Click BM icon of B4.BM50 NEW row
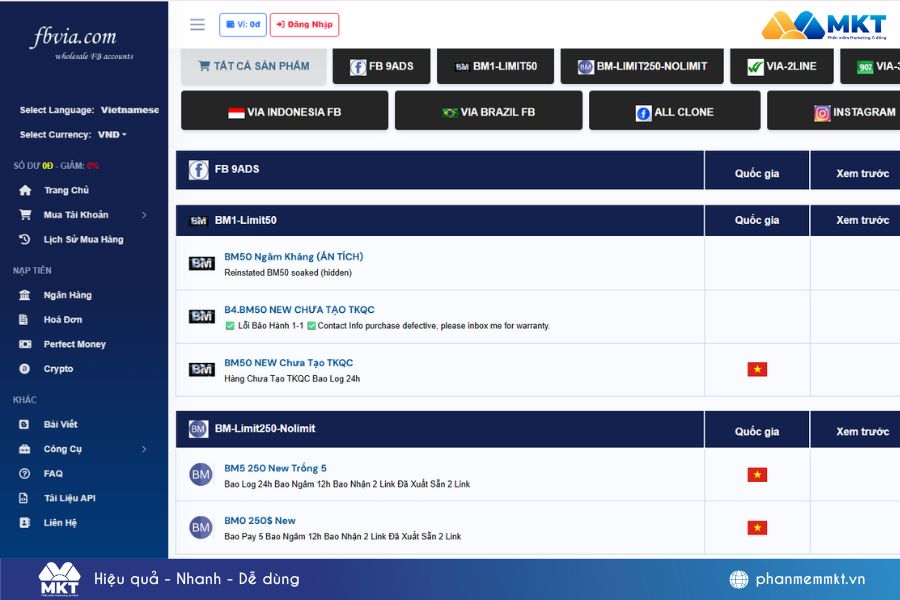The height and width of the screenshot is (600, 900). 201,316
